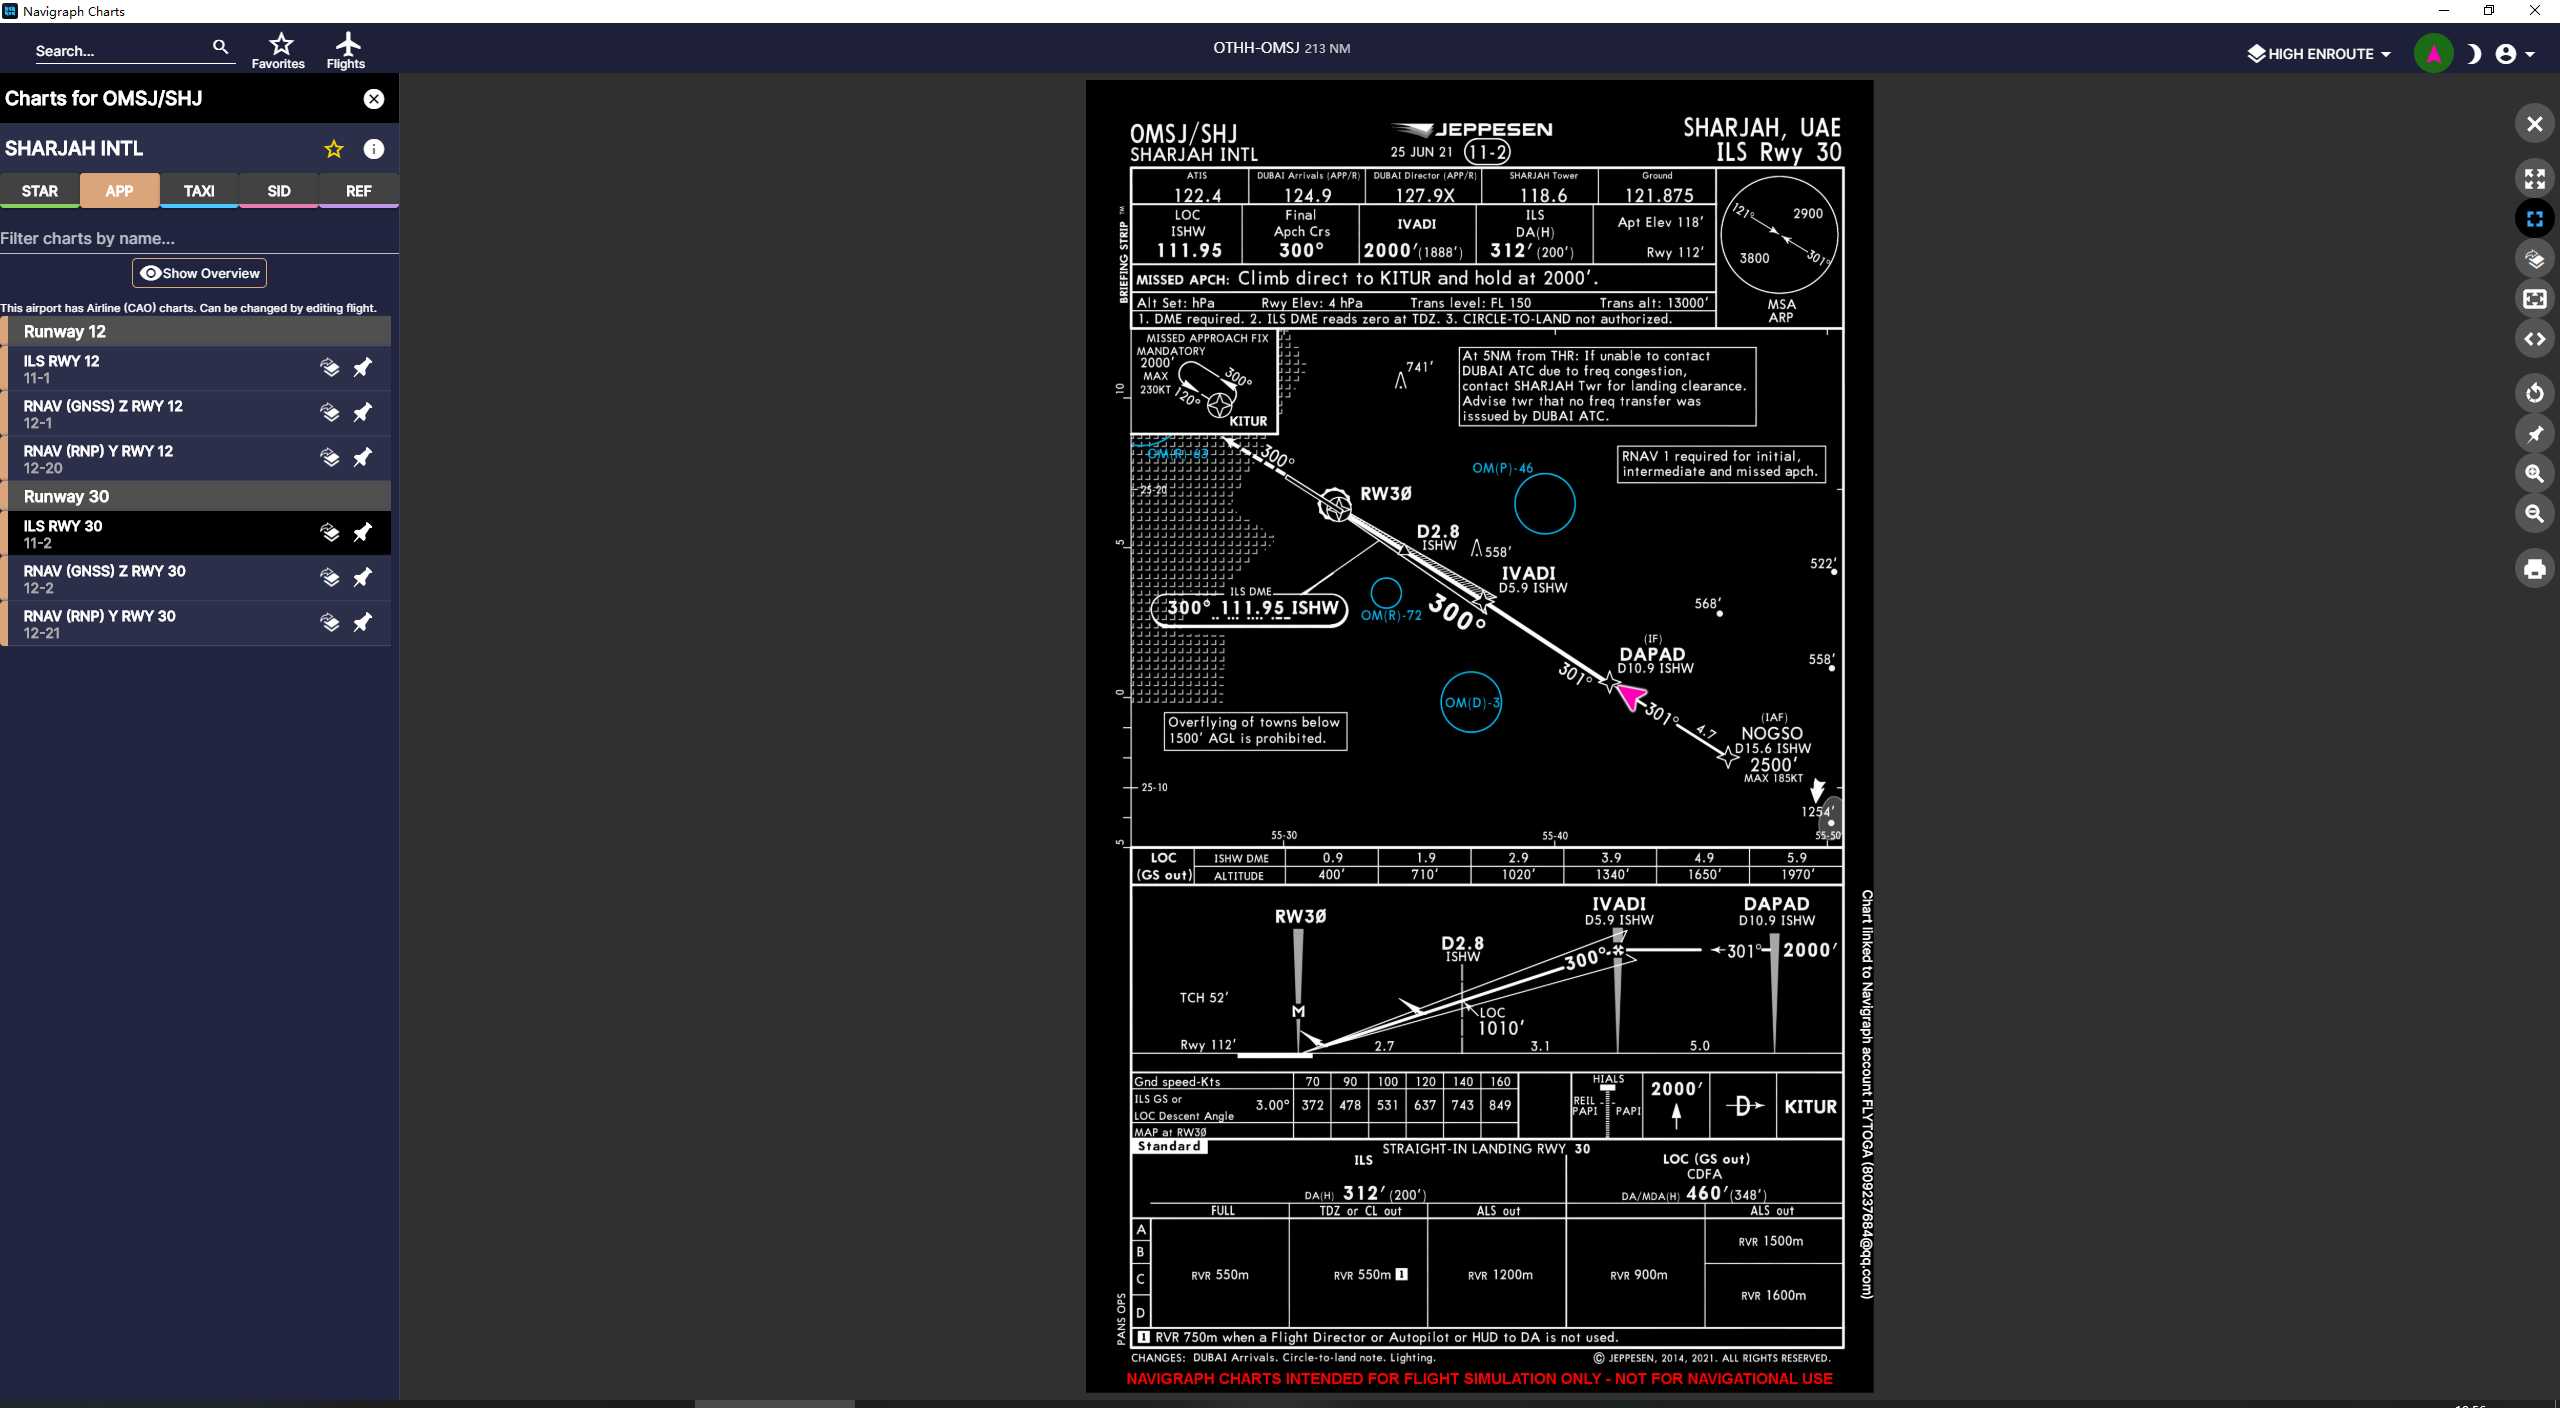2560x1408 pixels.
Task: Switch to the REF tab
Action: 358,190
